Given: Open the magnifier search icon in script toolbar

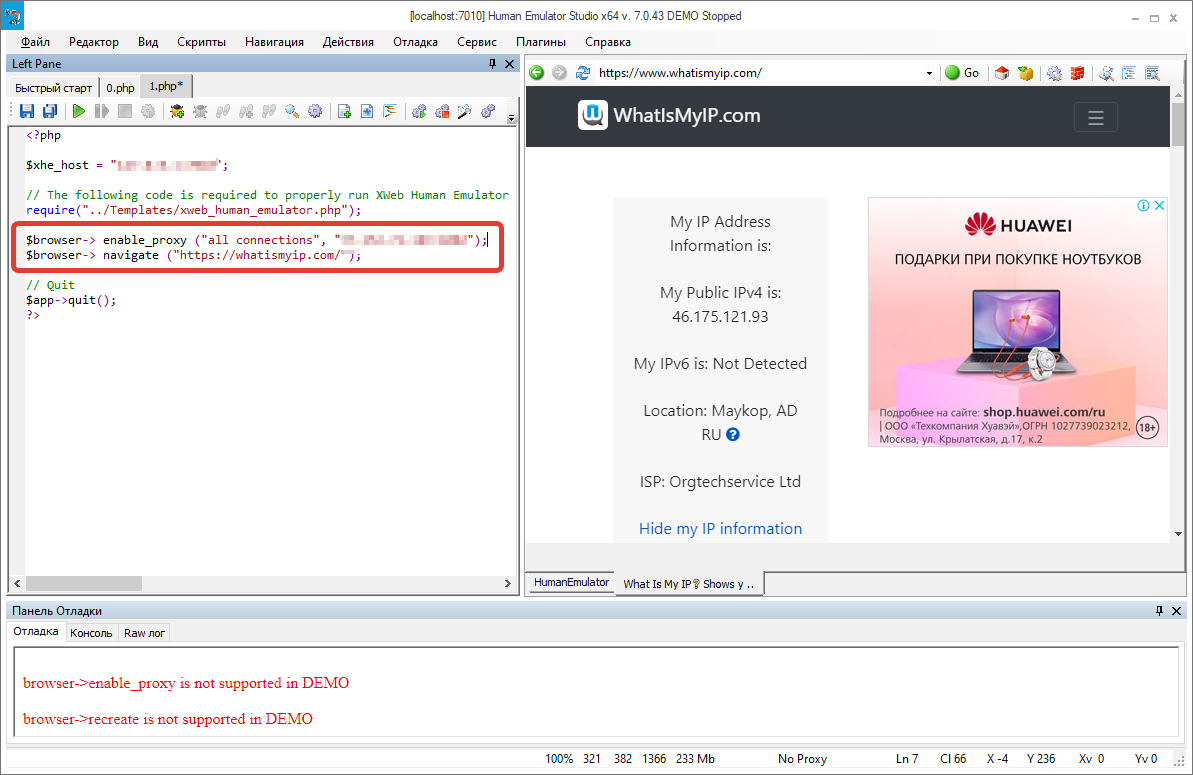Looking at the screenshot, I should pos(292,111).
